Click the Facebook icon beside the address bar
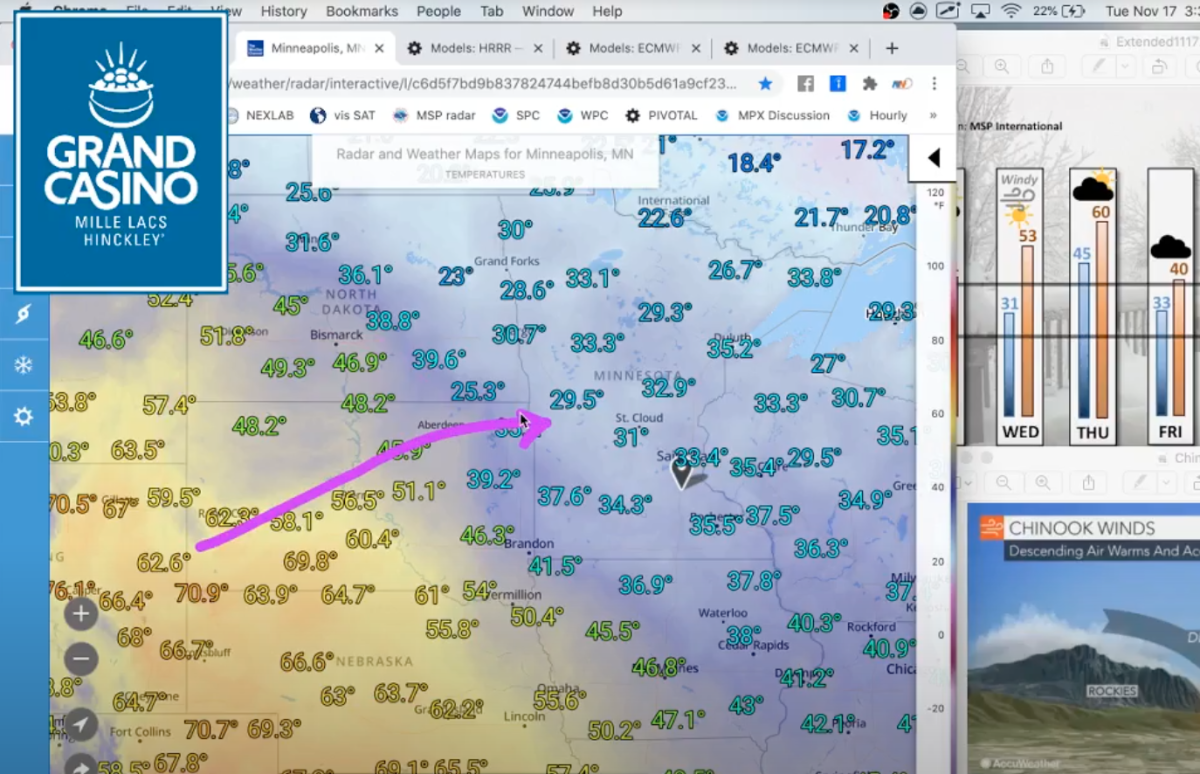Screen dimensions: 1200x774 tap(805, 84)
